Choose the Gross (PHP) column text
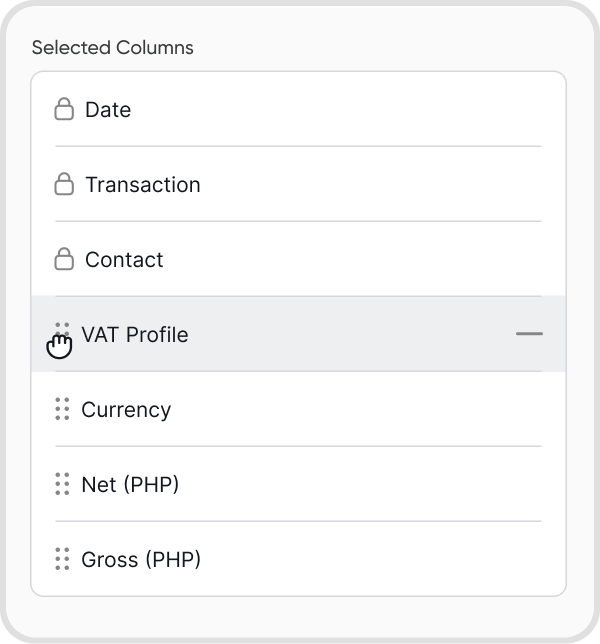This screenshot has height=644, width=600. (x=141, y=560)
